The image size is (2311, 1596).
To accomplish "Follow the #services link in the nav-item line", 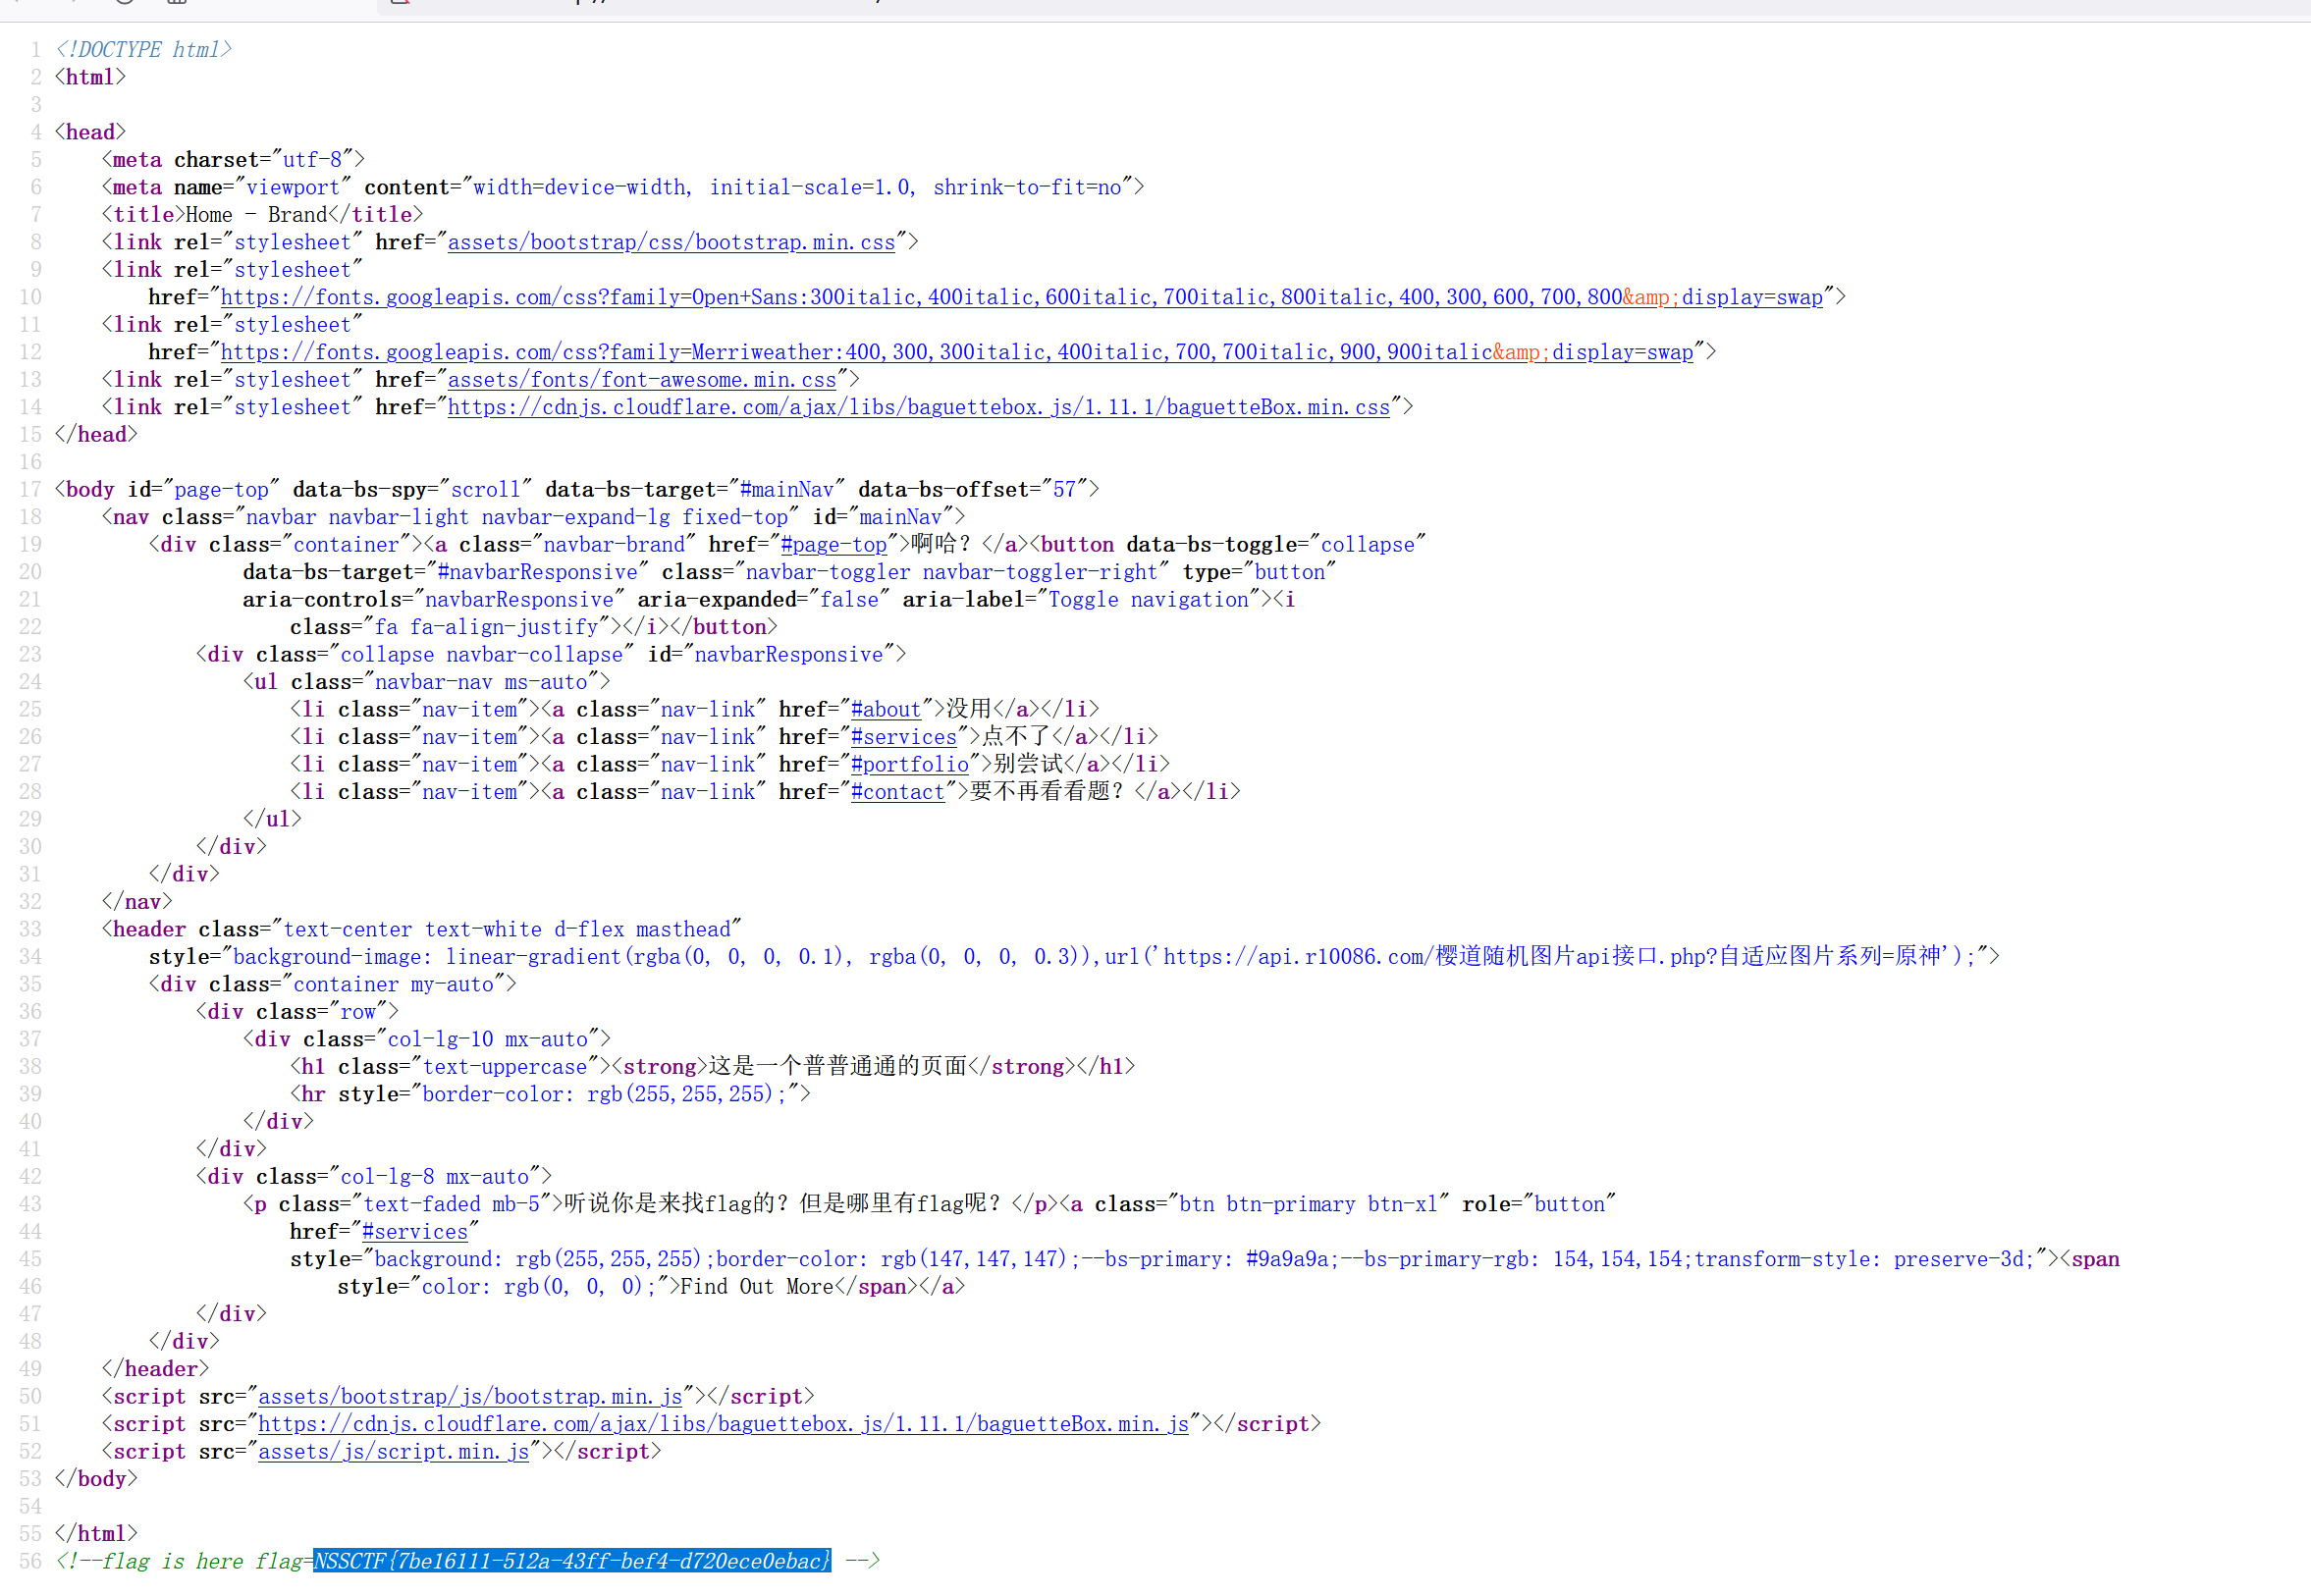I will (x=903, y=737).
